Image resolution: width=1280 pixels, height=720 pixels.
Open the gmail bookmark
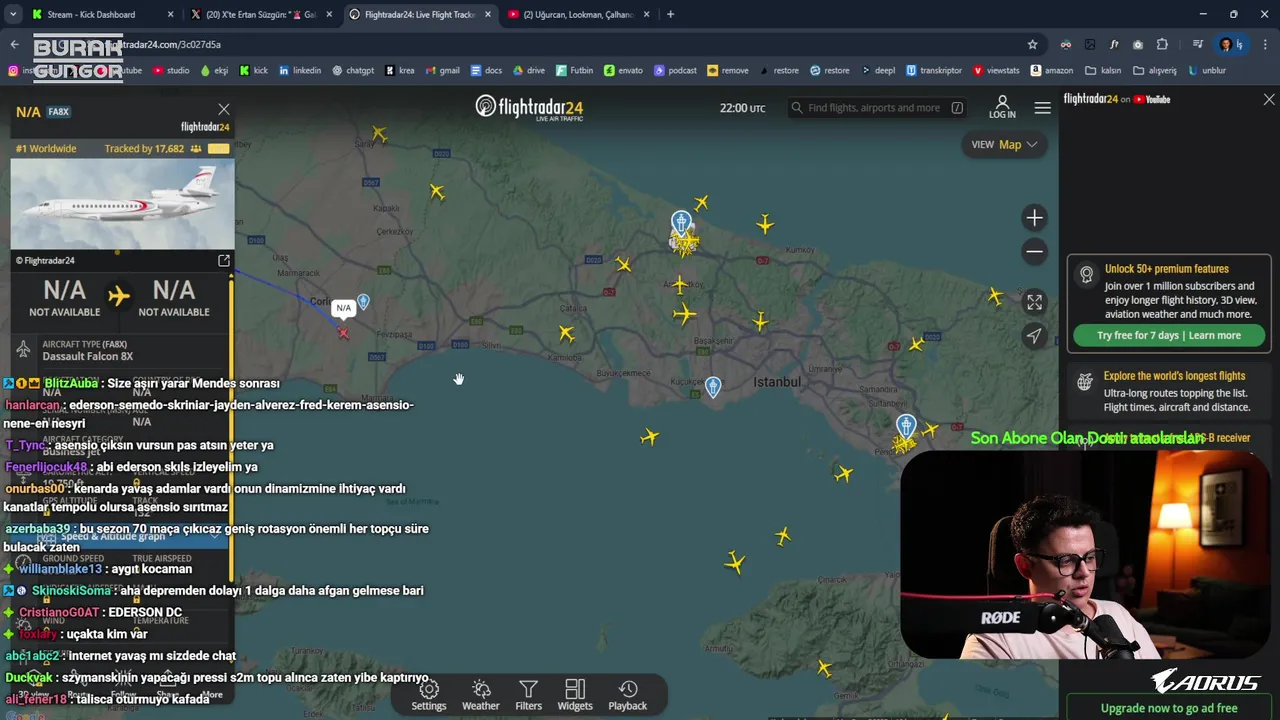[x=442, y=70]
